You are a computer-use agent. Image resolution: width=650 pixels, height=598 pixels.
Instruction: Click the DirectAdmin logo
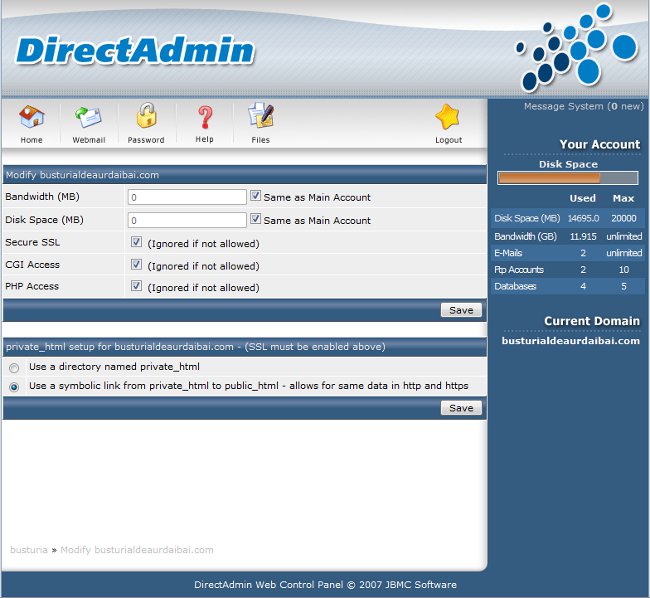(135, 50)
